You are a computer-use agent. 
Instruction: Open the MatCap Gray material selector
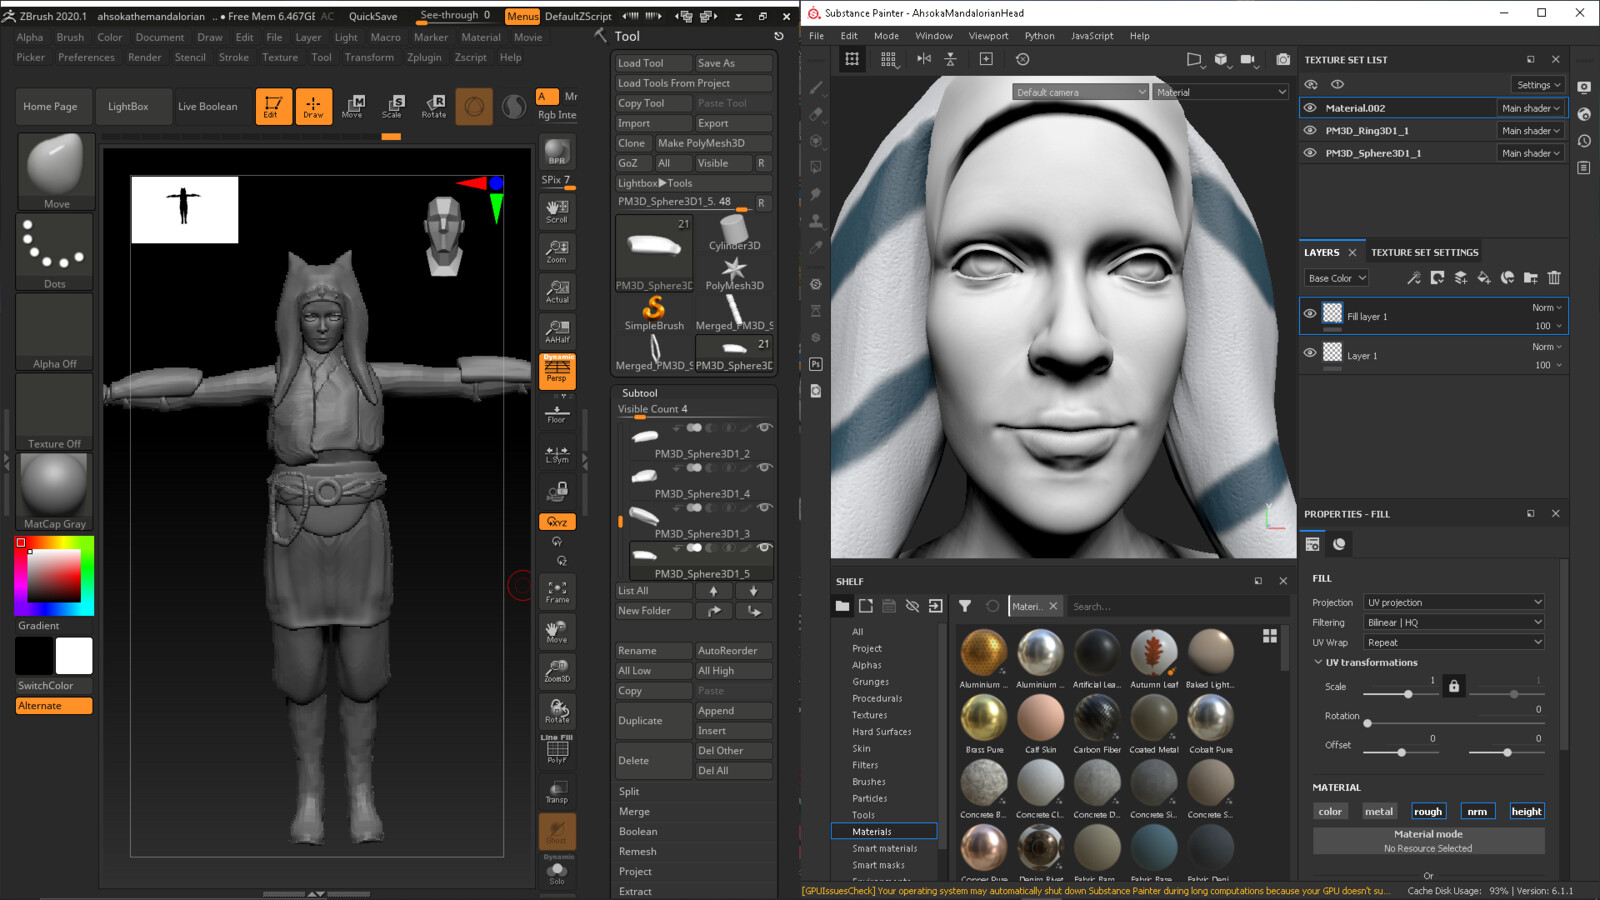pos(55,492)
